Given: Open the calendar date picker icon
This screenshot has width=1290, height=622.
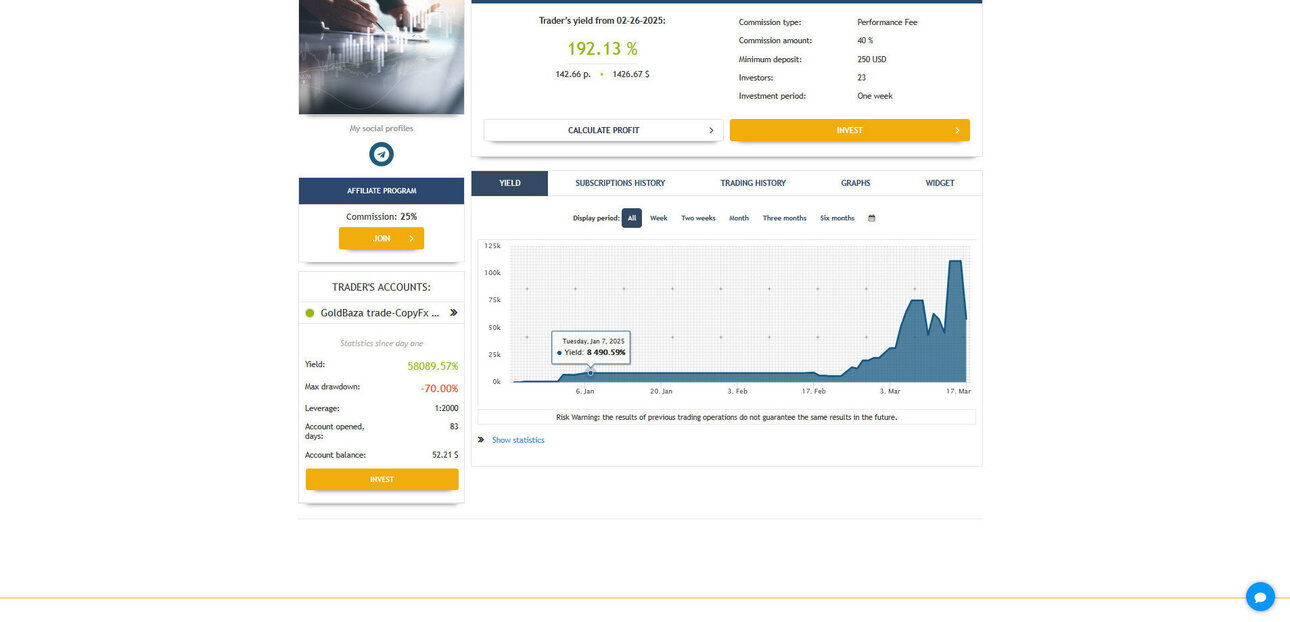Looking at the screenshot, I should [x=871, y=218].
